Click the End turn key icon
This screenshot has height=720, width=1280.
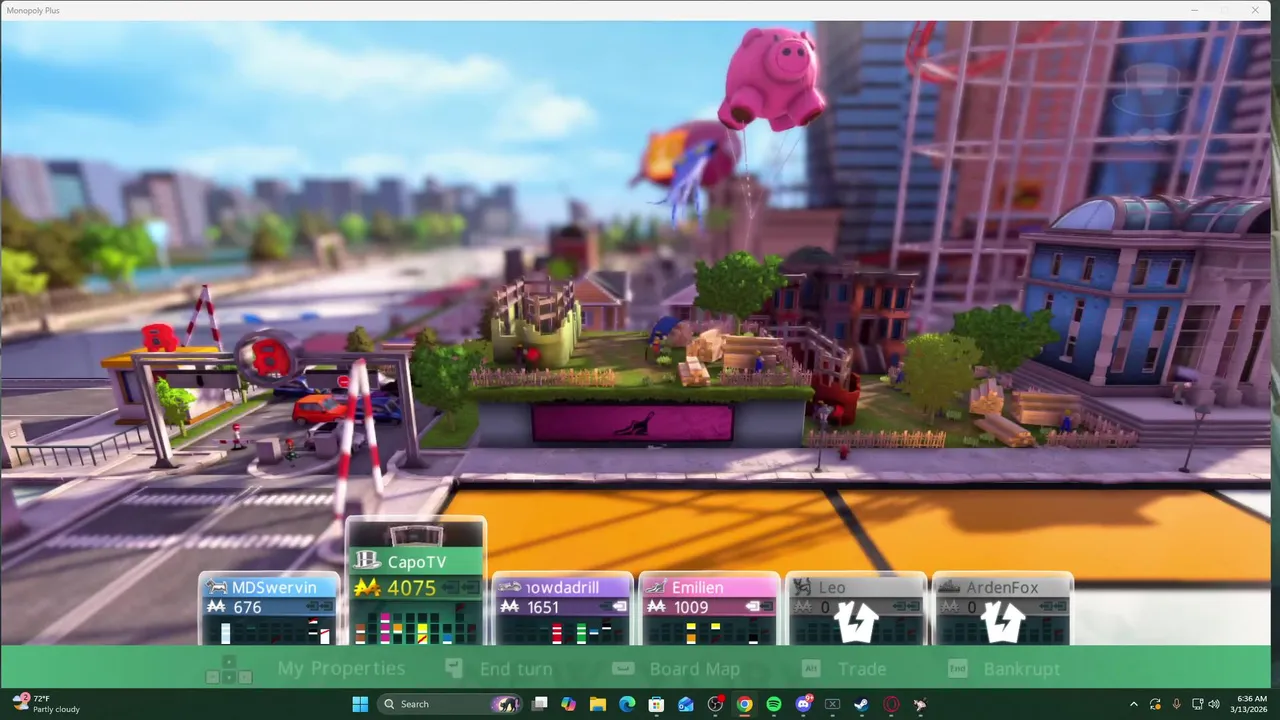click(453, 667)
